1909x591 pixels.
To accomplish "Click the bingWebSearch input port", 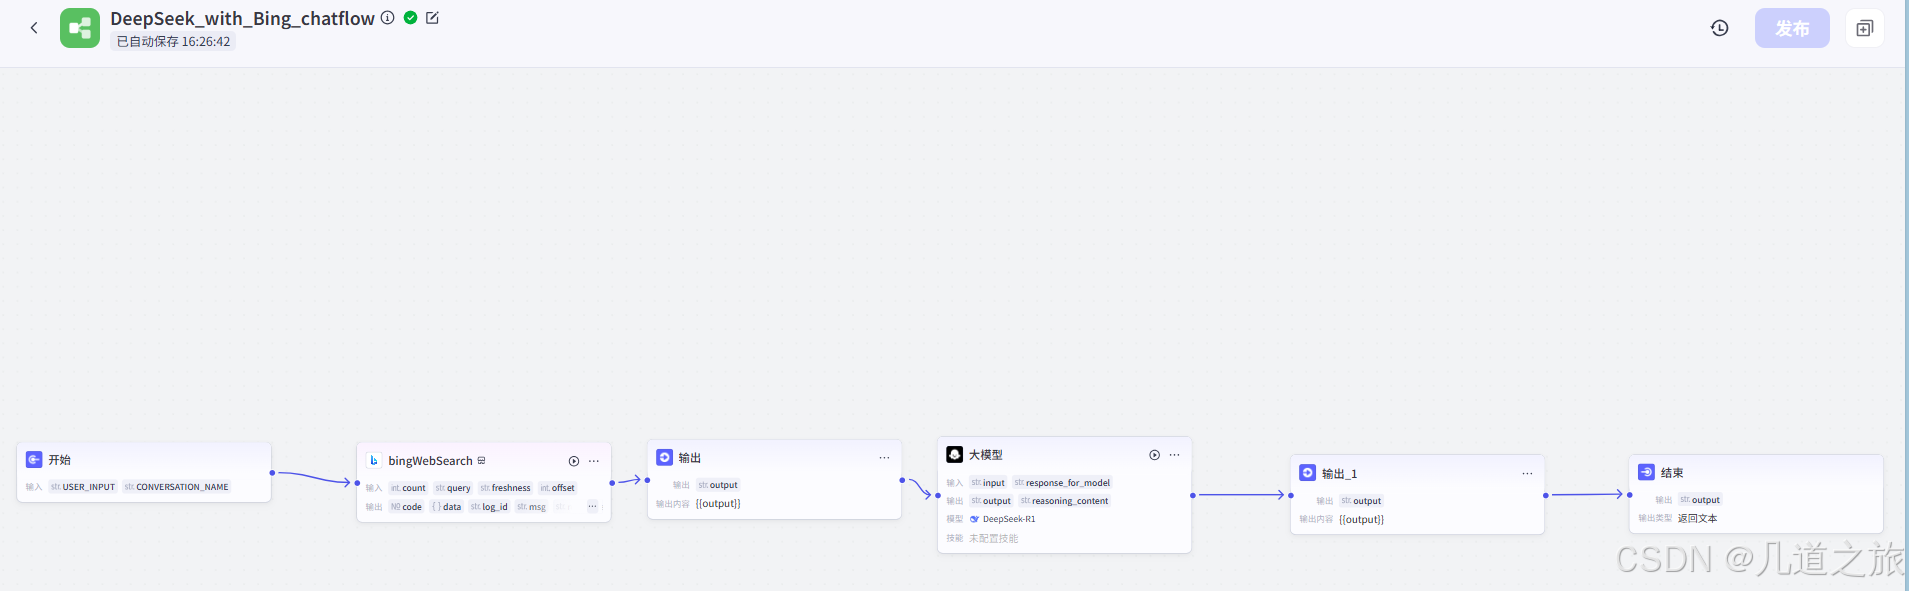I will coord(357,483).
